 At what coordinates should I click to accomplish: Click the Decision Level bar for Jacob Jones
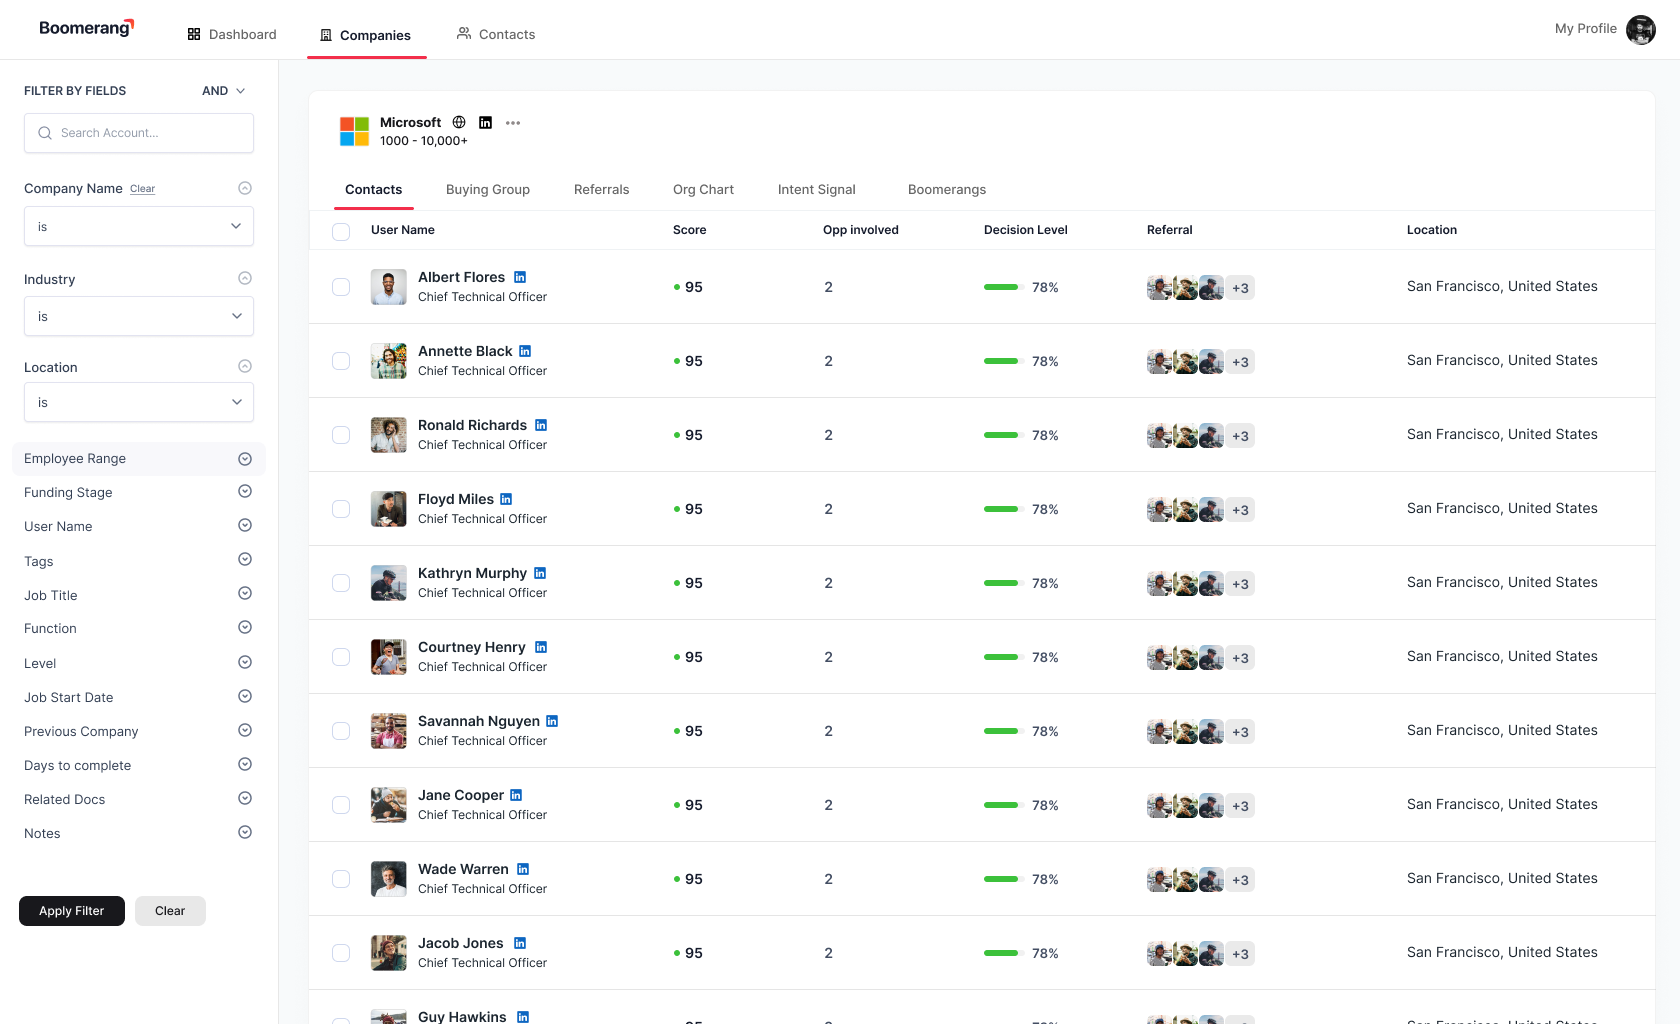(x=1001, y=953)
